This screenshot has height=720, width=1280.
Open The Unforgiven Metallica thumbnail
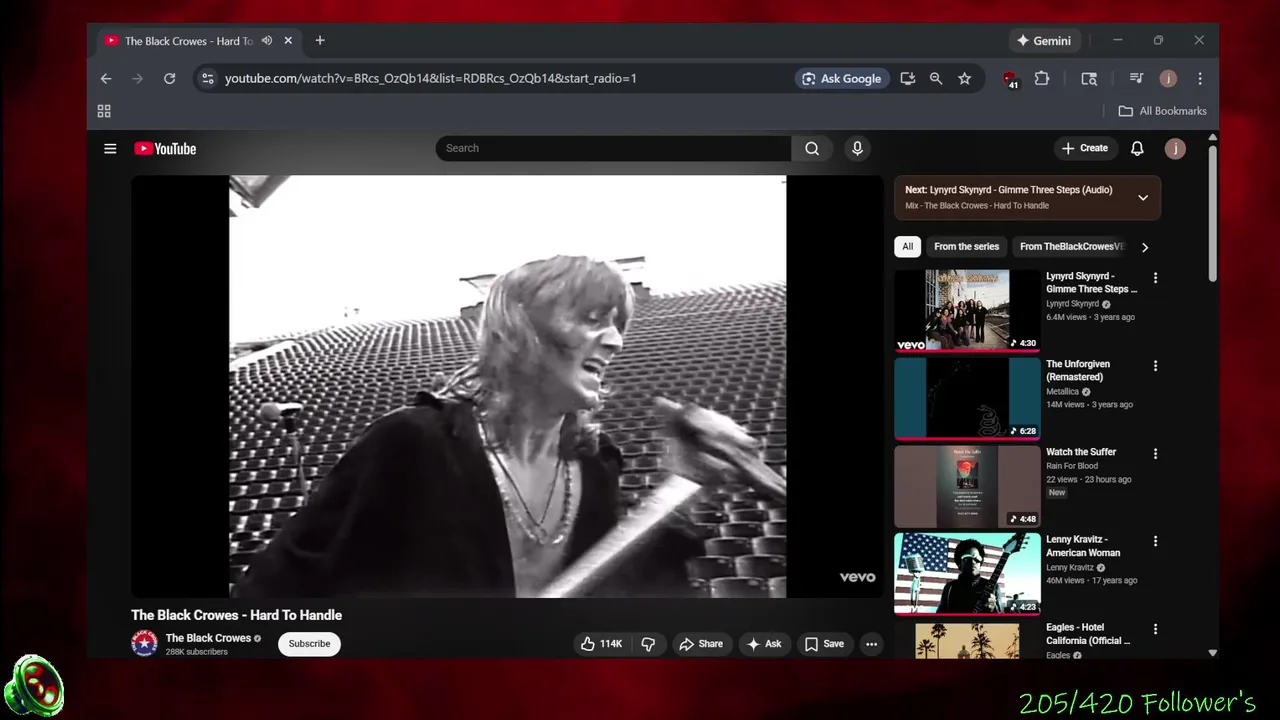[x=967, y=398]
